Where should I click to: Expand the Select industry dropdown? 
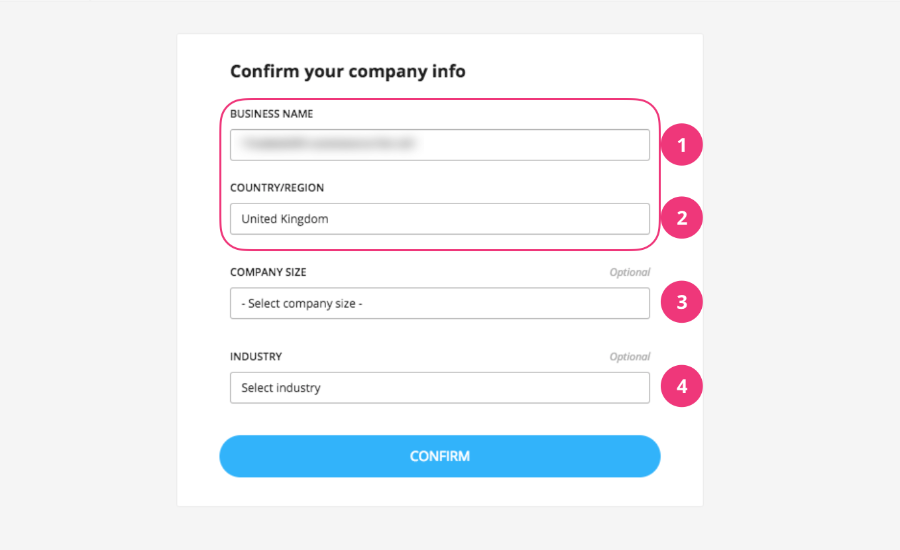(439, 388)
